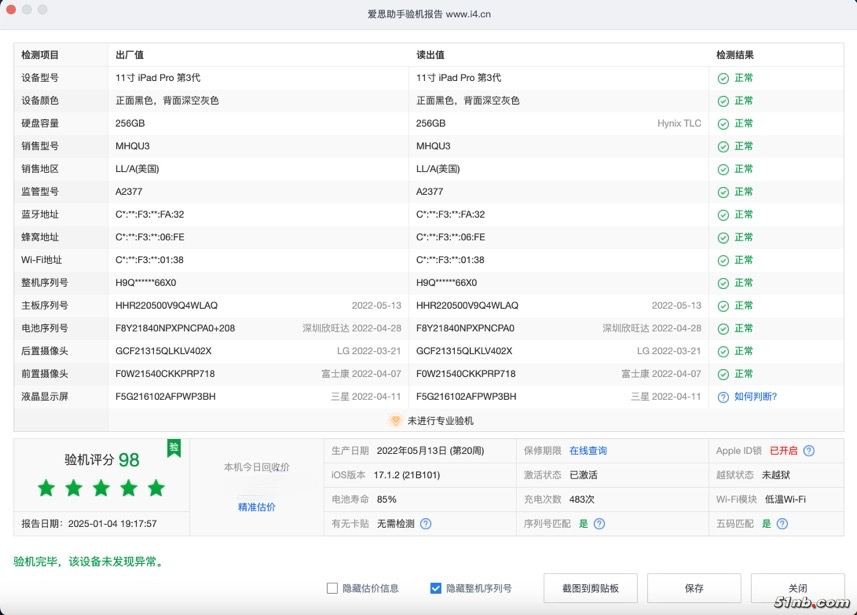Click the green check icon in the 设备型号 row
The width and height of the screenshot is (857, 615).
pyautogui.click(x=723, y=78)
